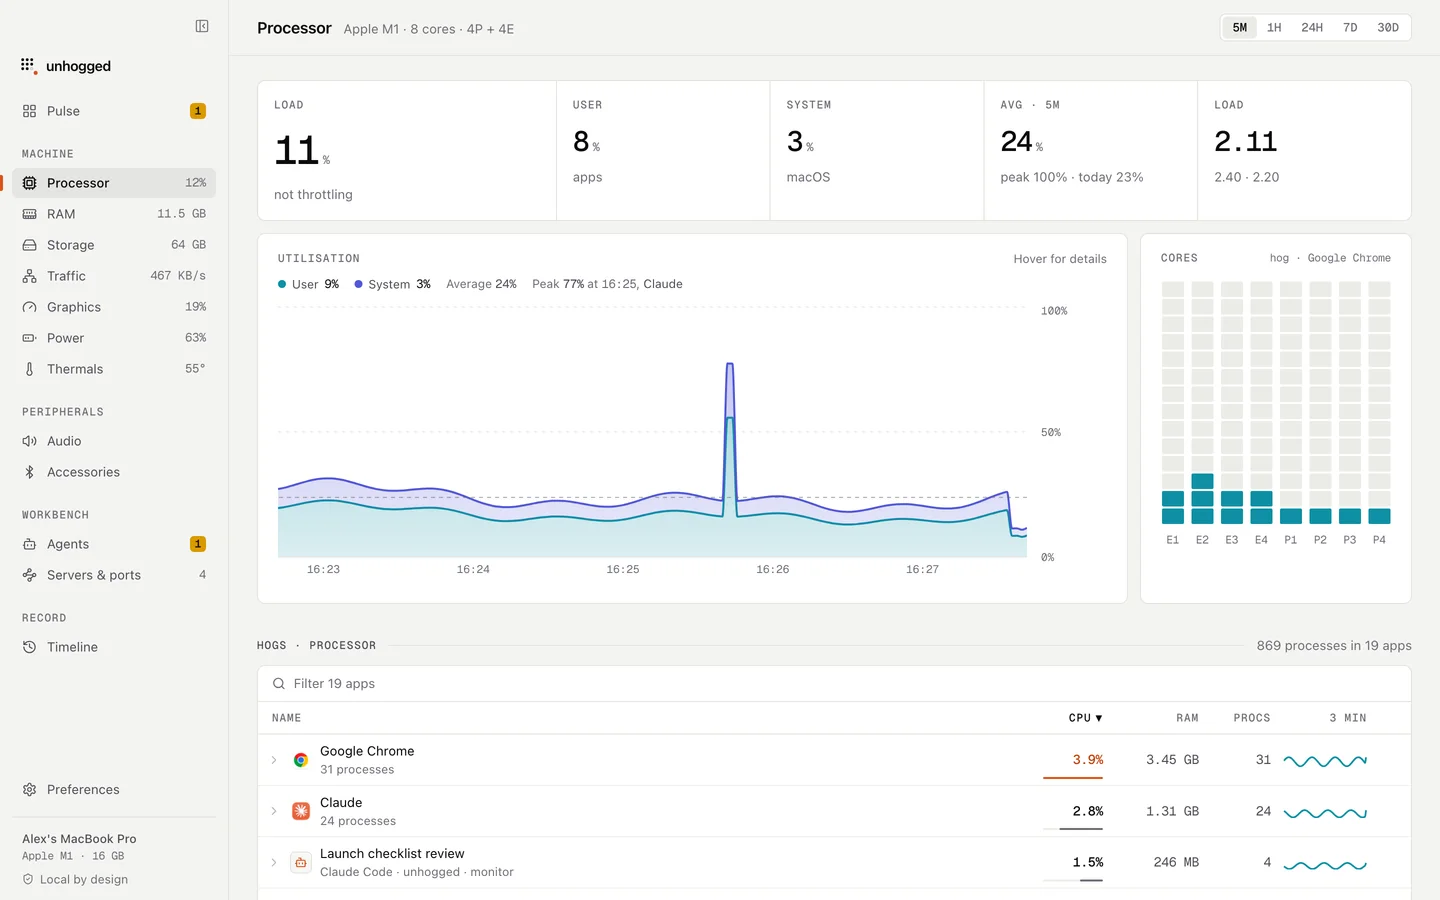Open the Timeline page label
The height and width of the screenshot is (900, 1440).
coord(72,647)
